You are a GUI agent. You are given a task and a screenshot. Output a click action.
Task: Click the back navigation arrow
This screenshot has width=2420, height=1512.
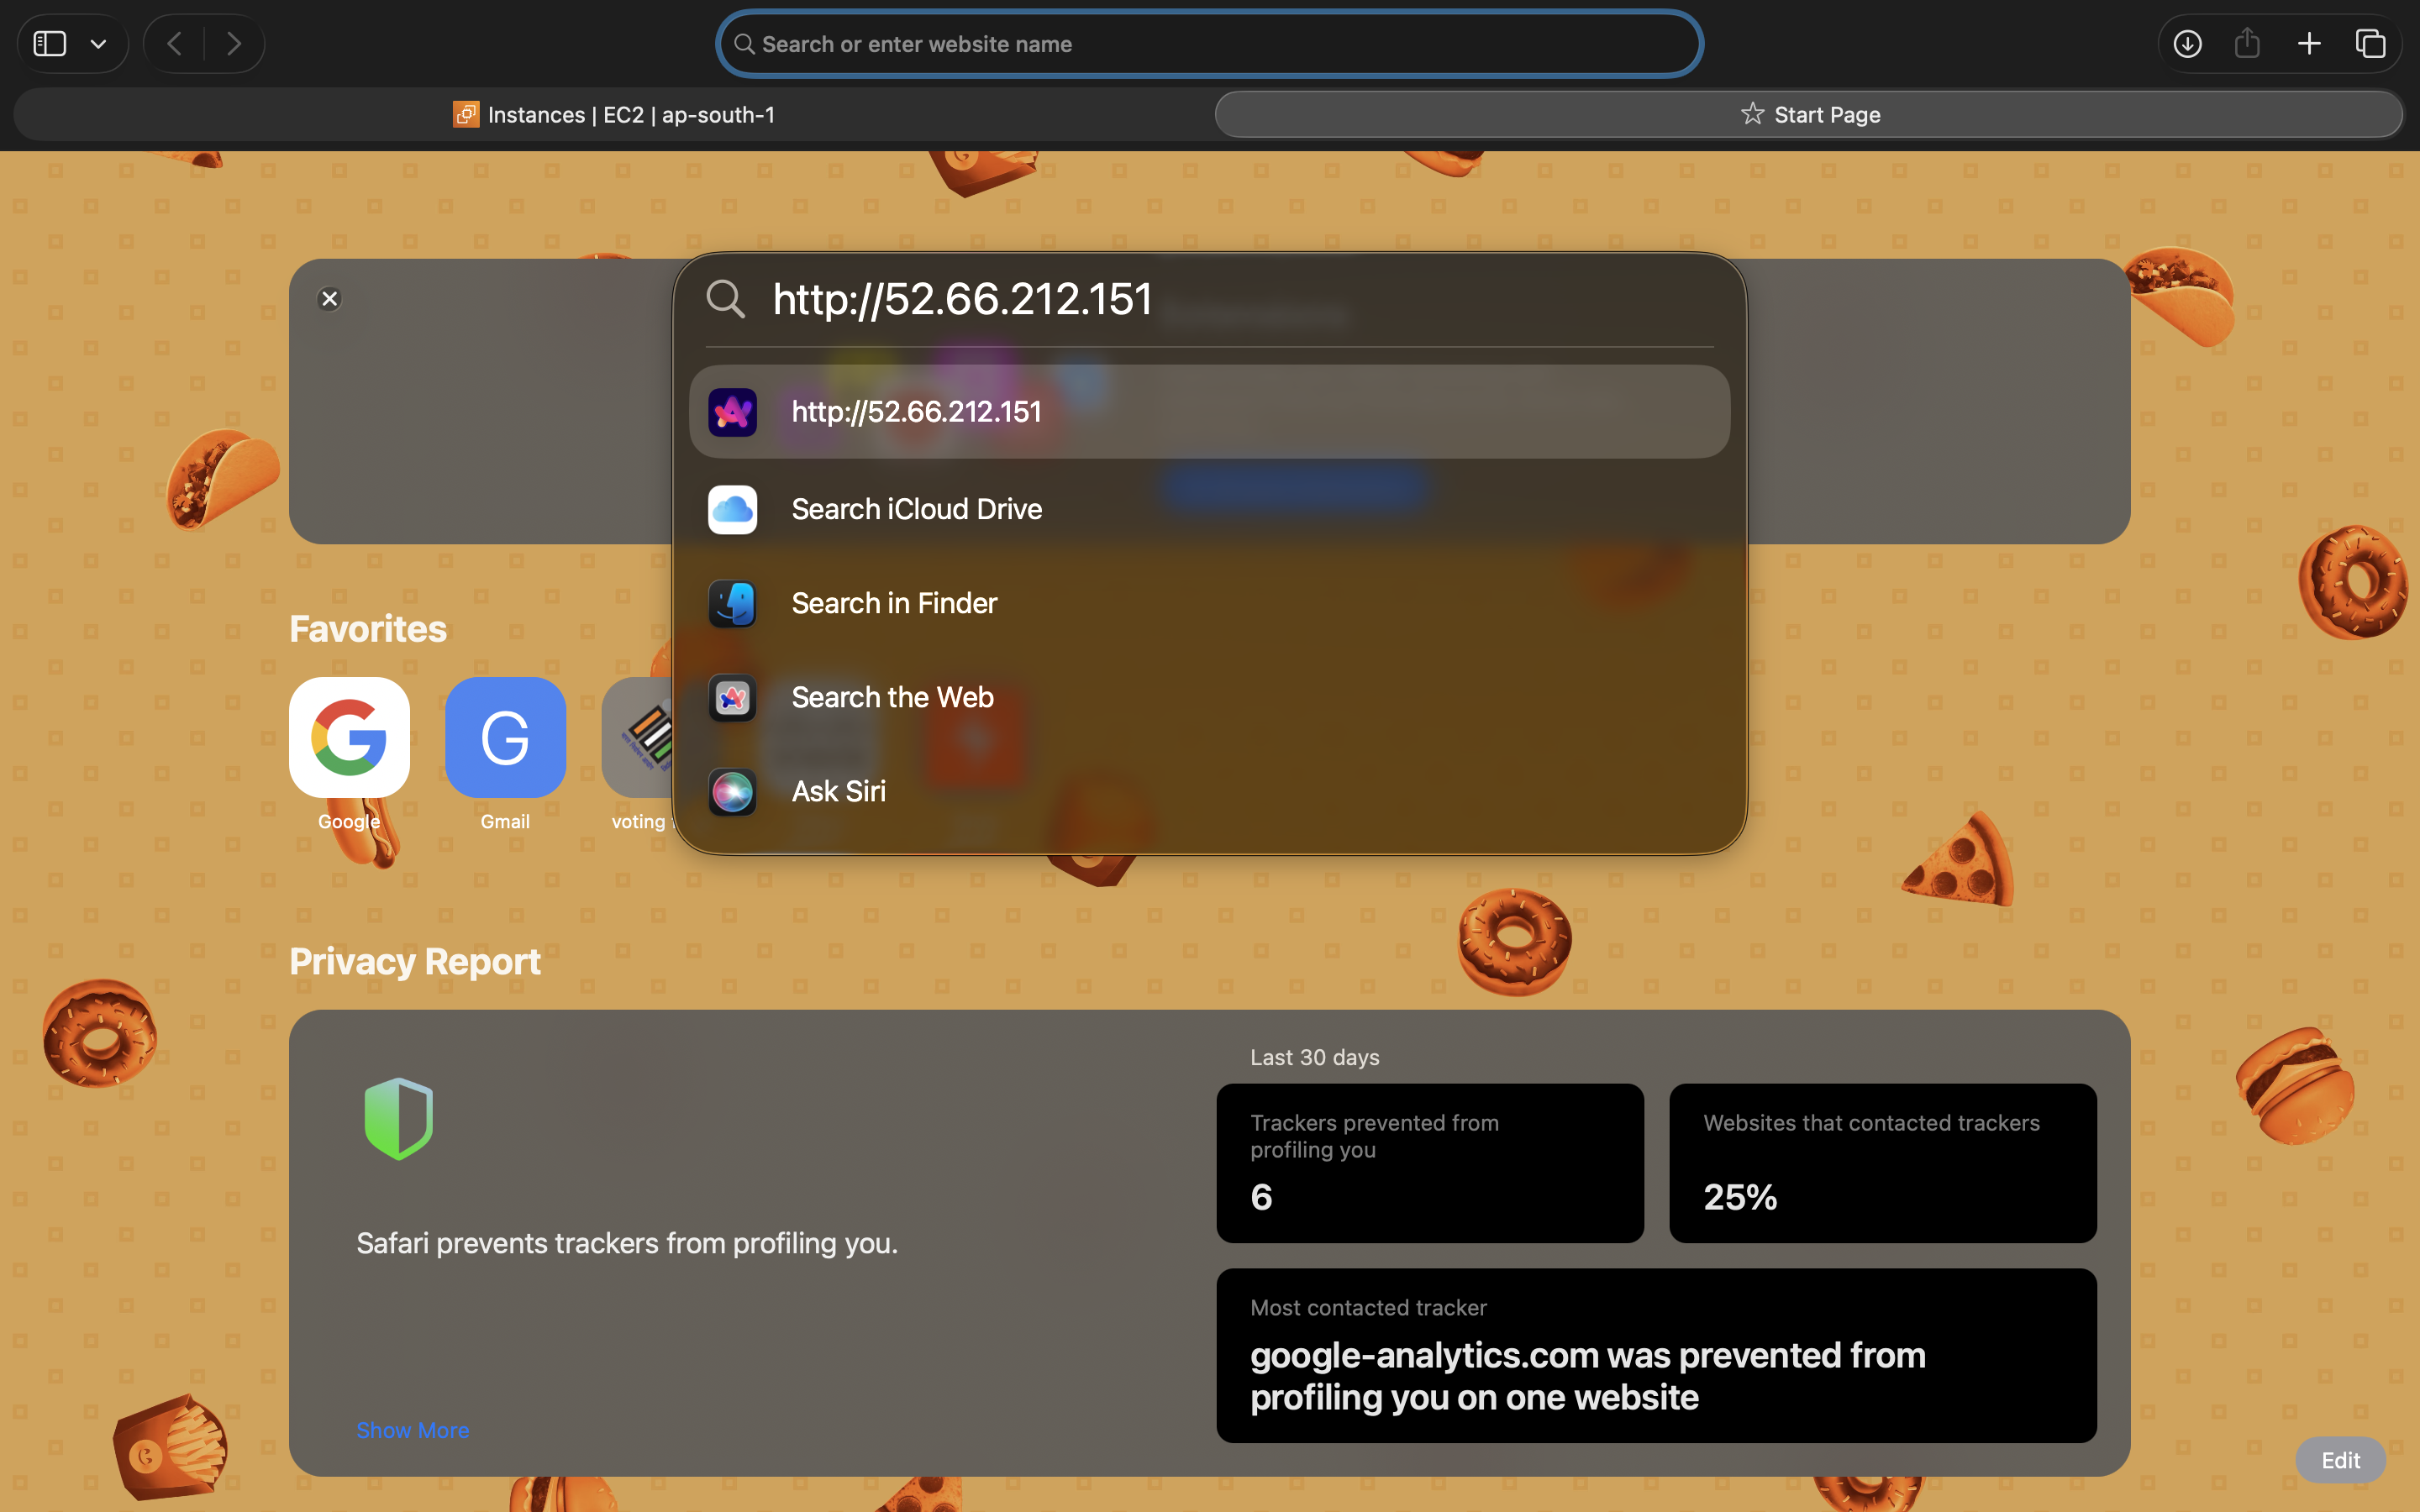pyautogui.click(x=175, y=44)
